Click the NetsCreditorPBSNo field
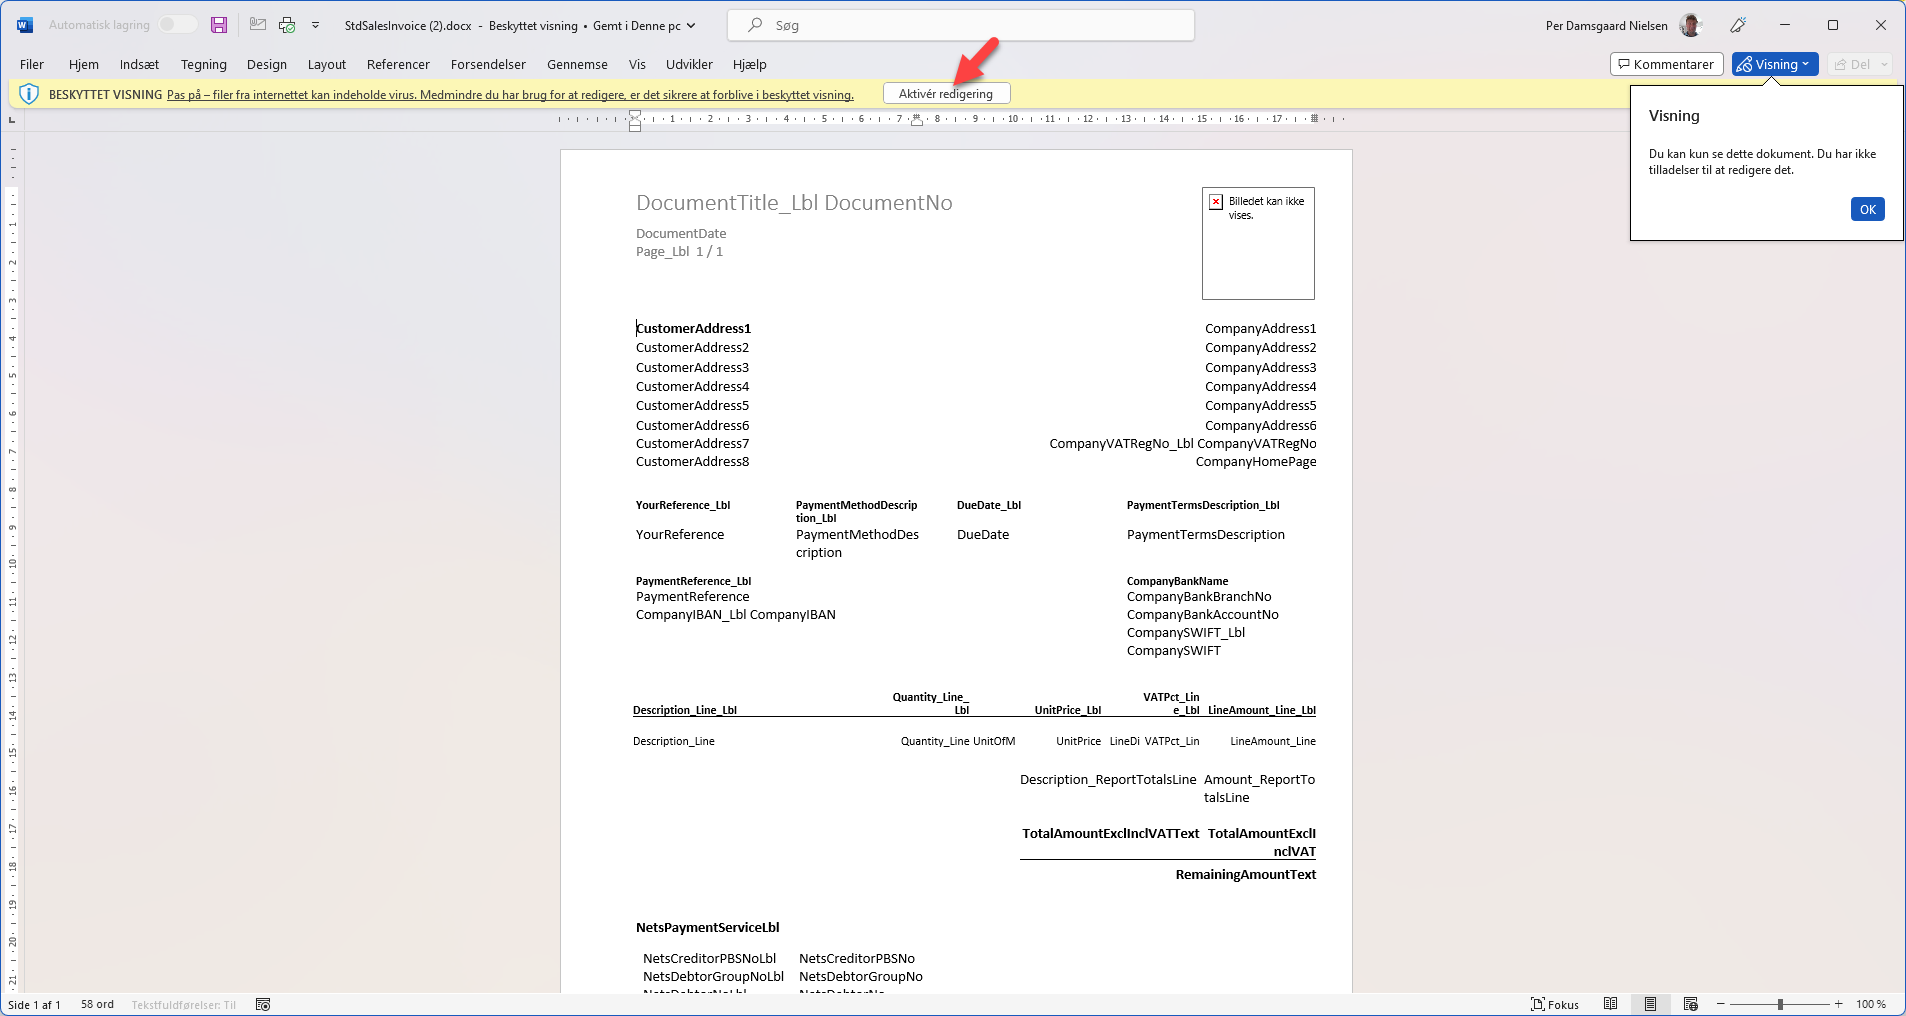Image resolution: width=1906 pixels, height=1016 pixels. pyautogui.click(x=857, y=959)
